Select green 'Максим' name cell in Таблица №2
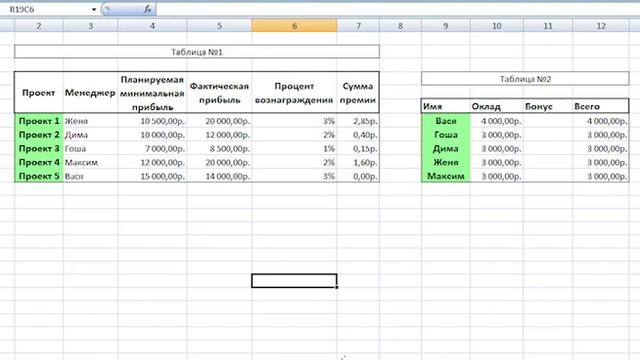This screenshot has width=640, height=360. [x=446, y=176]
